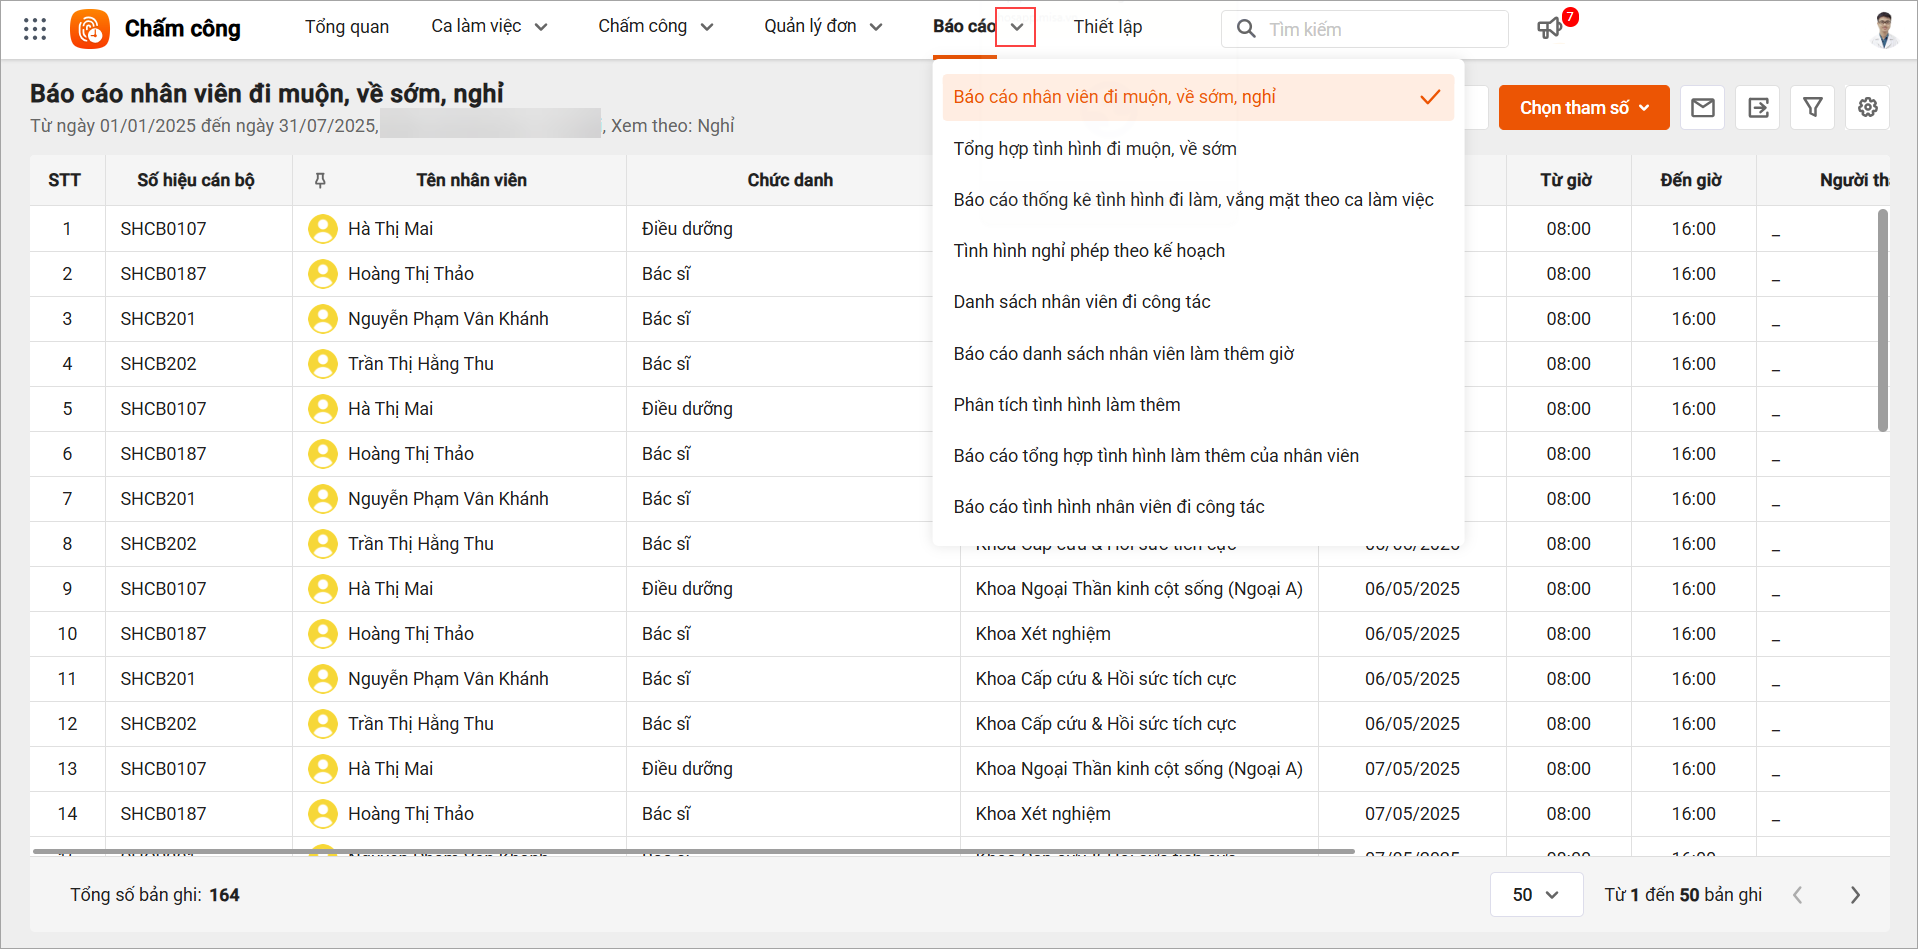Send the report by email icon
This screenshot has height=949, width=1918.
[x=1703, y=108]
